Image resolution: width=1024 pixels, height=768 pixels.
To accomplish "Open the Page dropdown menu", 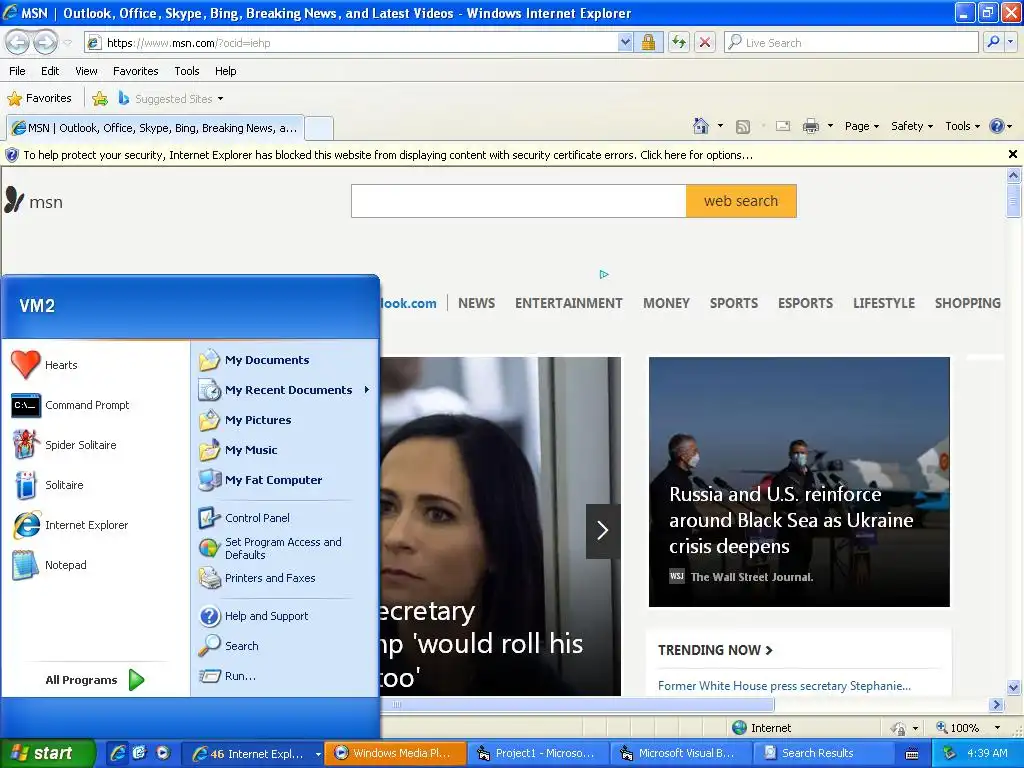I will coord(861,126).
